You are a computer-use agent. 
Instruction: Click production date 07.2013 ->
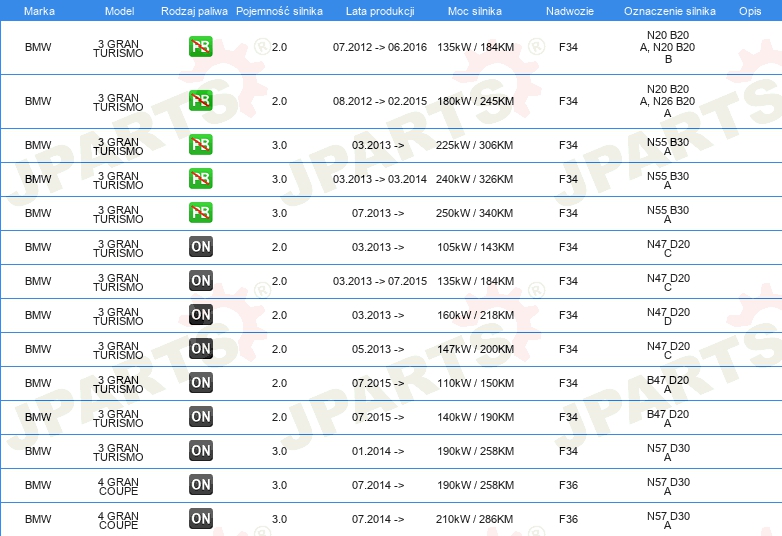[378, 213]
